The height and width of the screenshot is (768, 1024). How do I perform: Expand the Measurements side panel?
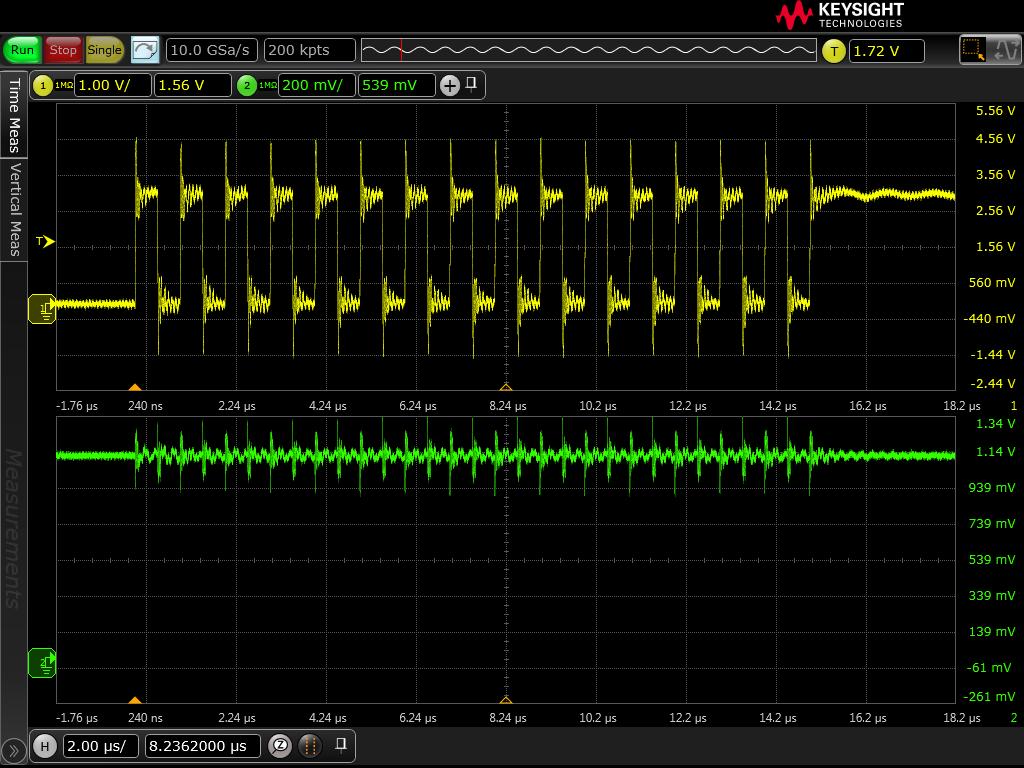[x=14, y=529]
